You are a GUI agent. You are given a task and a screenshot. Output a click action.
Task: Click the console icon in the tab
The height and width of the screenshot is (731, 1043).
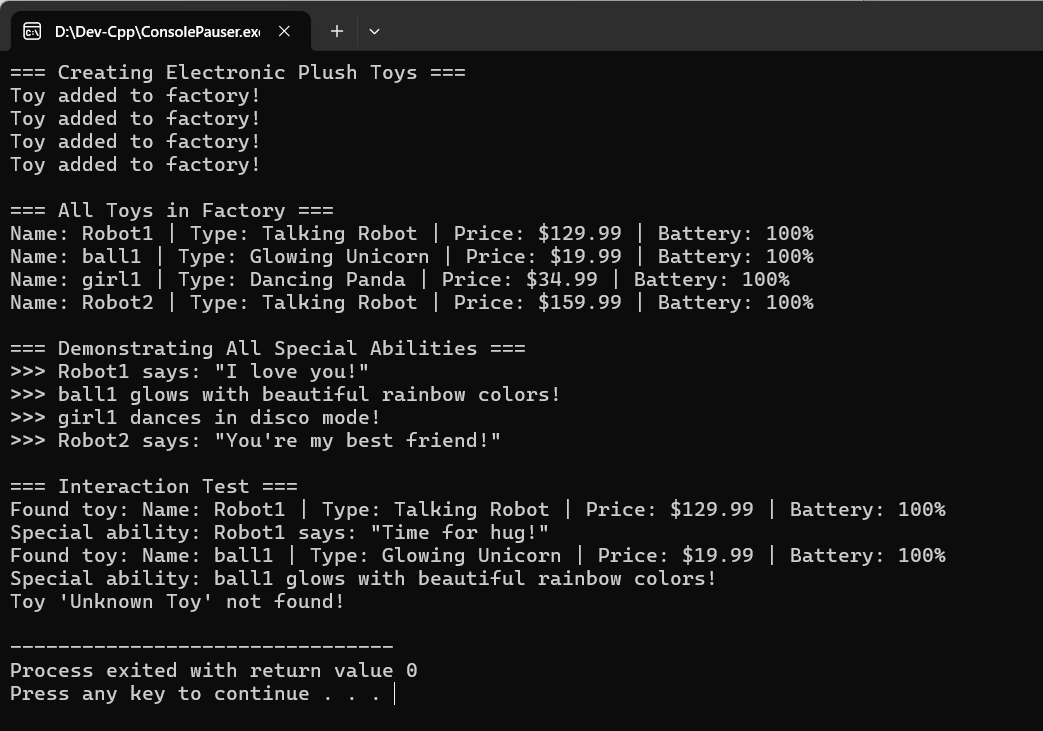32,31
